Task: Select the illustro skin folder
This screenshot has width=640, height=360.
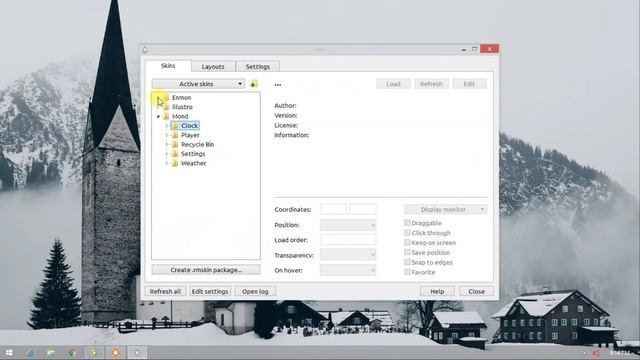Action: [182, 107]
